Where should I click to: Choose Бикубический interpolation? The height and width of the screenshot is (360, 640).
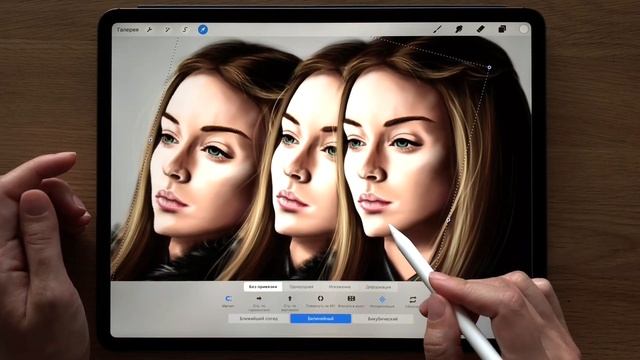(x=383, y=318)
